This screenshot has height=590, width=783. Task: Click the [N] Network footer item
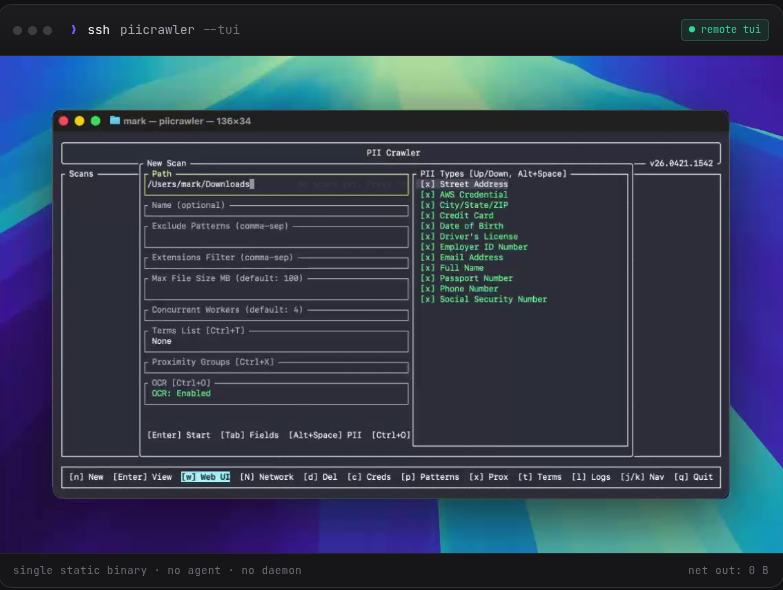[x=267, y=477]
